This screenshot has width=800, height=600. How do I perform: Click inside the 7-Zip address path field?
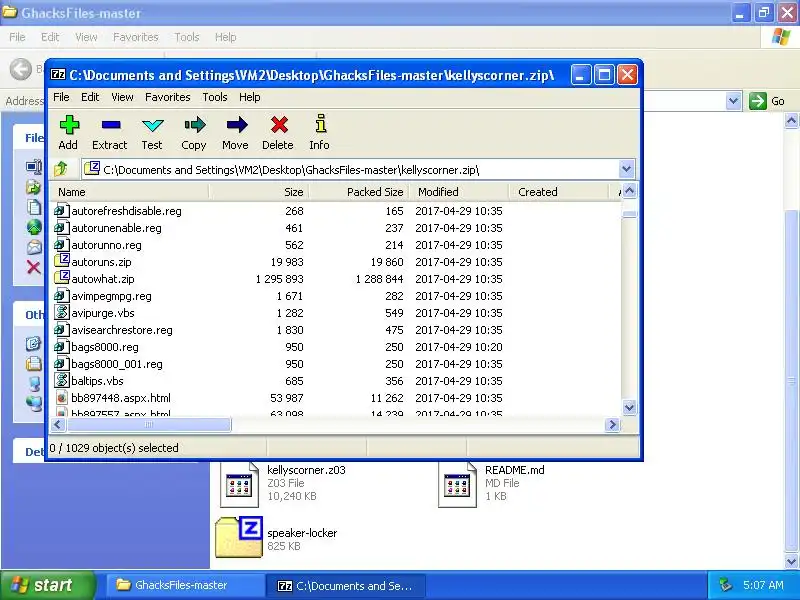pos(352,169)
